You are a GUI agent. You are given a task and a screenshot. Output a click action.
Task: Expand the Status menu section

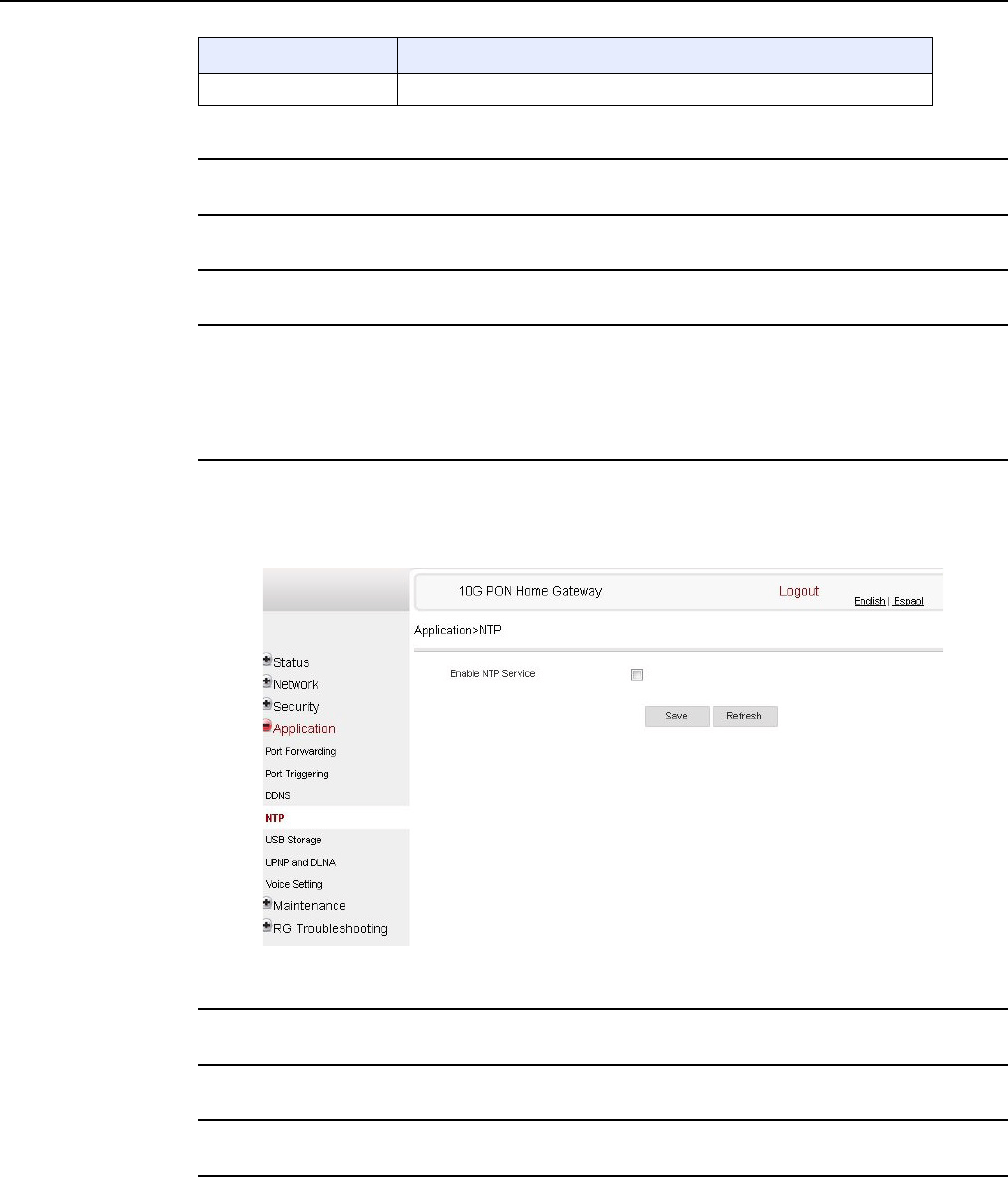tap(291, 663)
